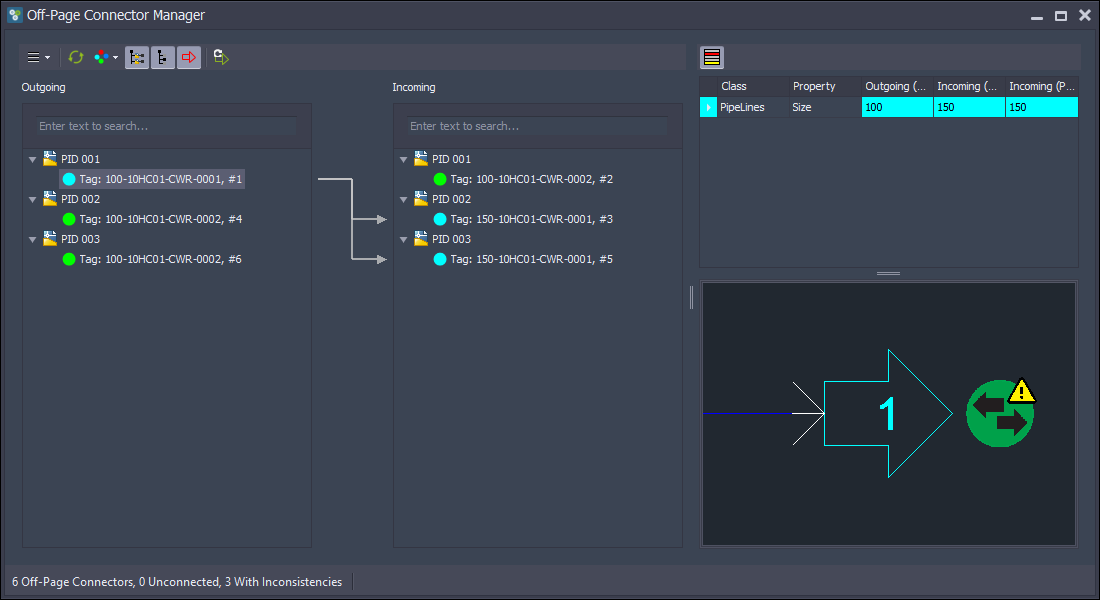Collapse PID 003 in the Incoming tree
The height and width of the screenshot is (600, 1100).
pos(404,240)
